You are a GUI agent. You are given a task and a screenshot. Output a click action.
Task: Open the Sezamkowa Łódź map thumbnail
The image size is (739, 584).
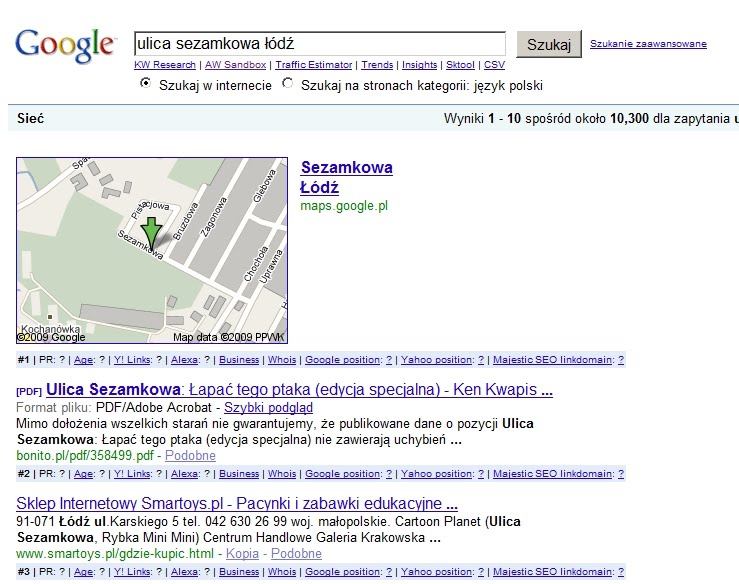(x=152, y=250)
